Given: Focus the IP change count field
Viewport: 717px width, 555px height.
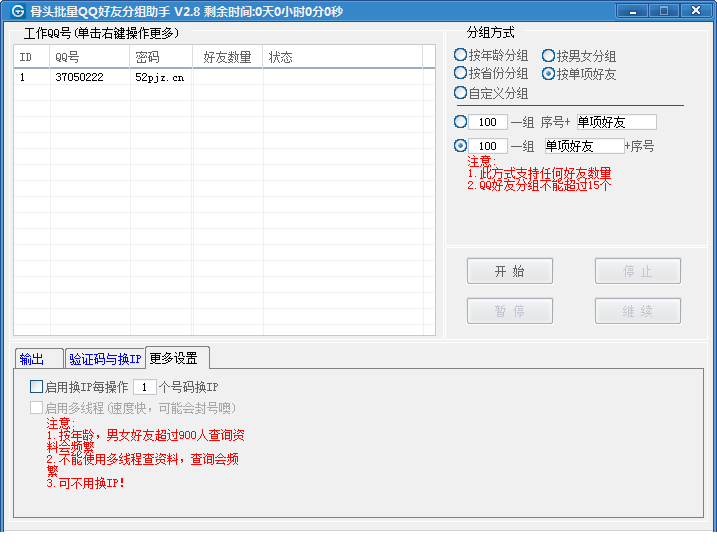Looking at the screenshot, I should (144, 387).
